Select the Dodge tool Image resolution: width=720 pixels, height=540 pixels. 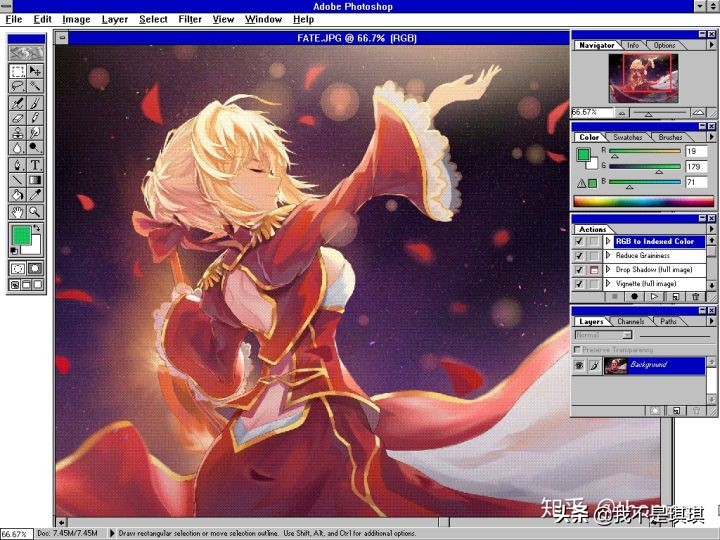tap(35, 148)
